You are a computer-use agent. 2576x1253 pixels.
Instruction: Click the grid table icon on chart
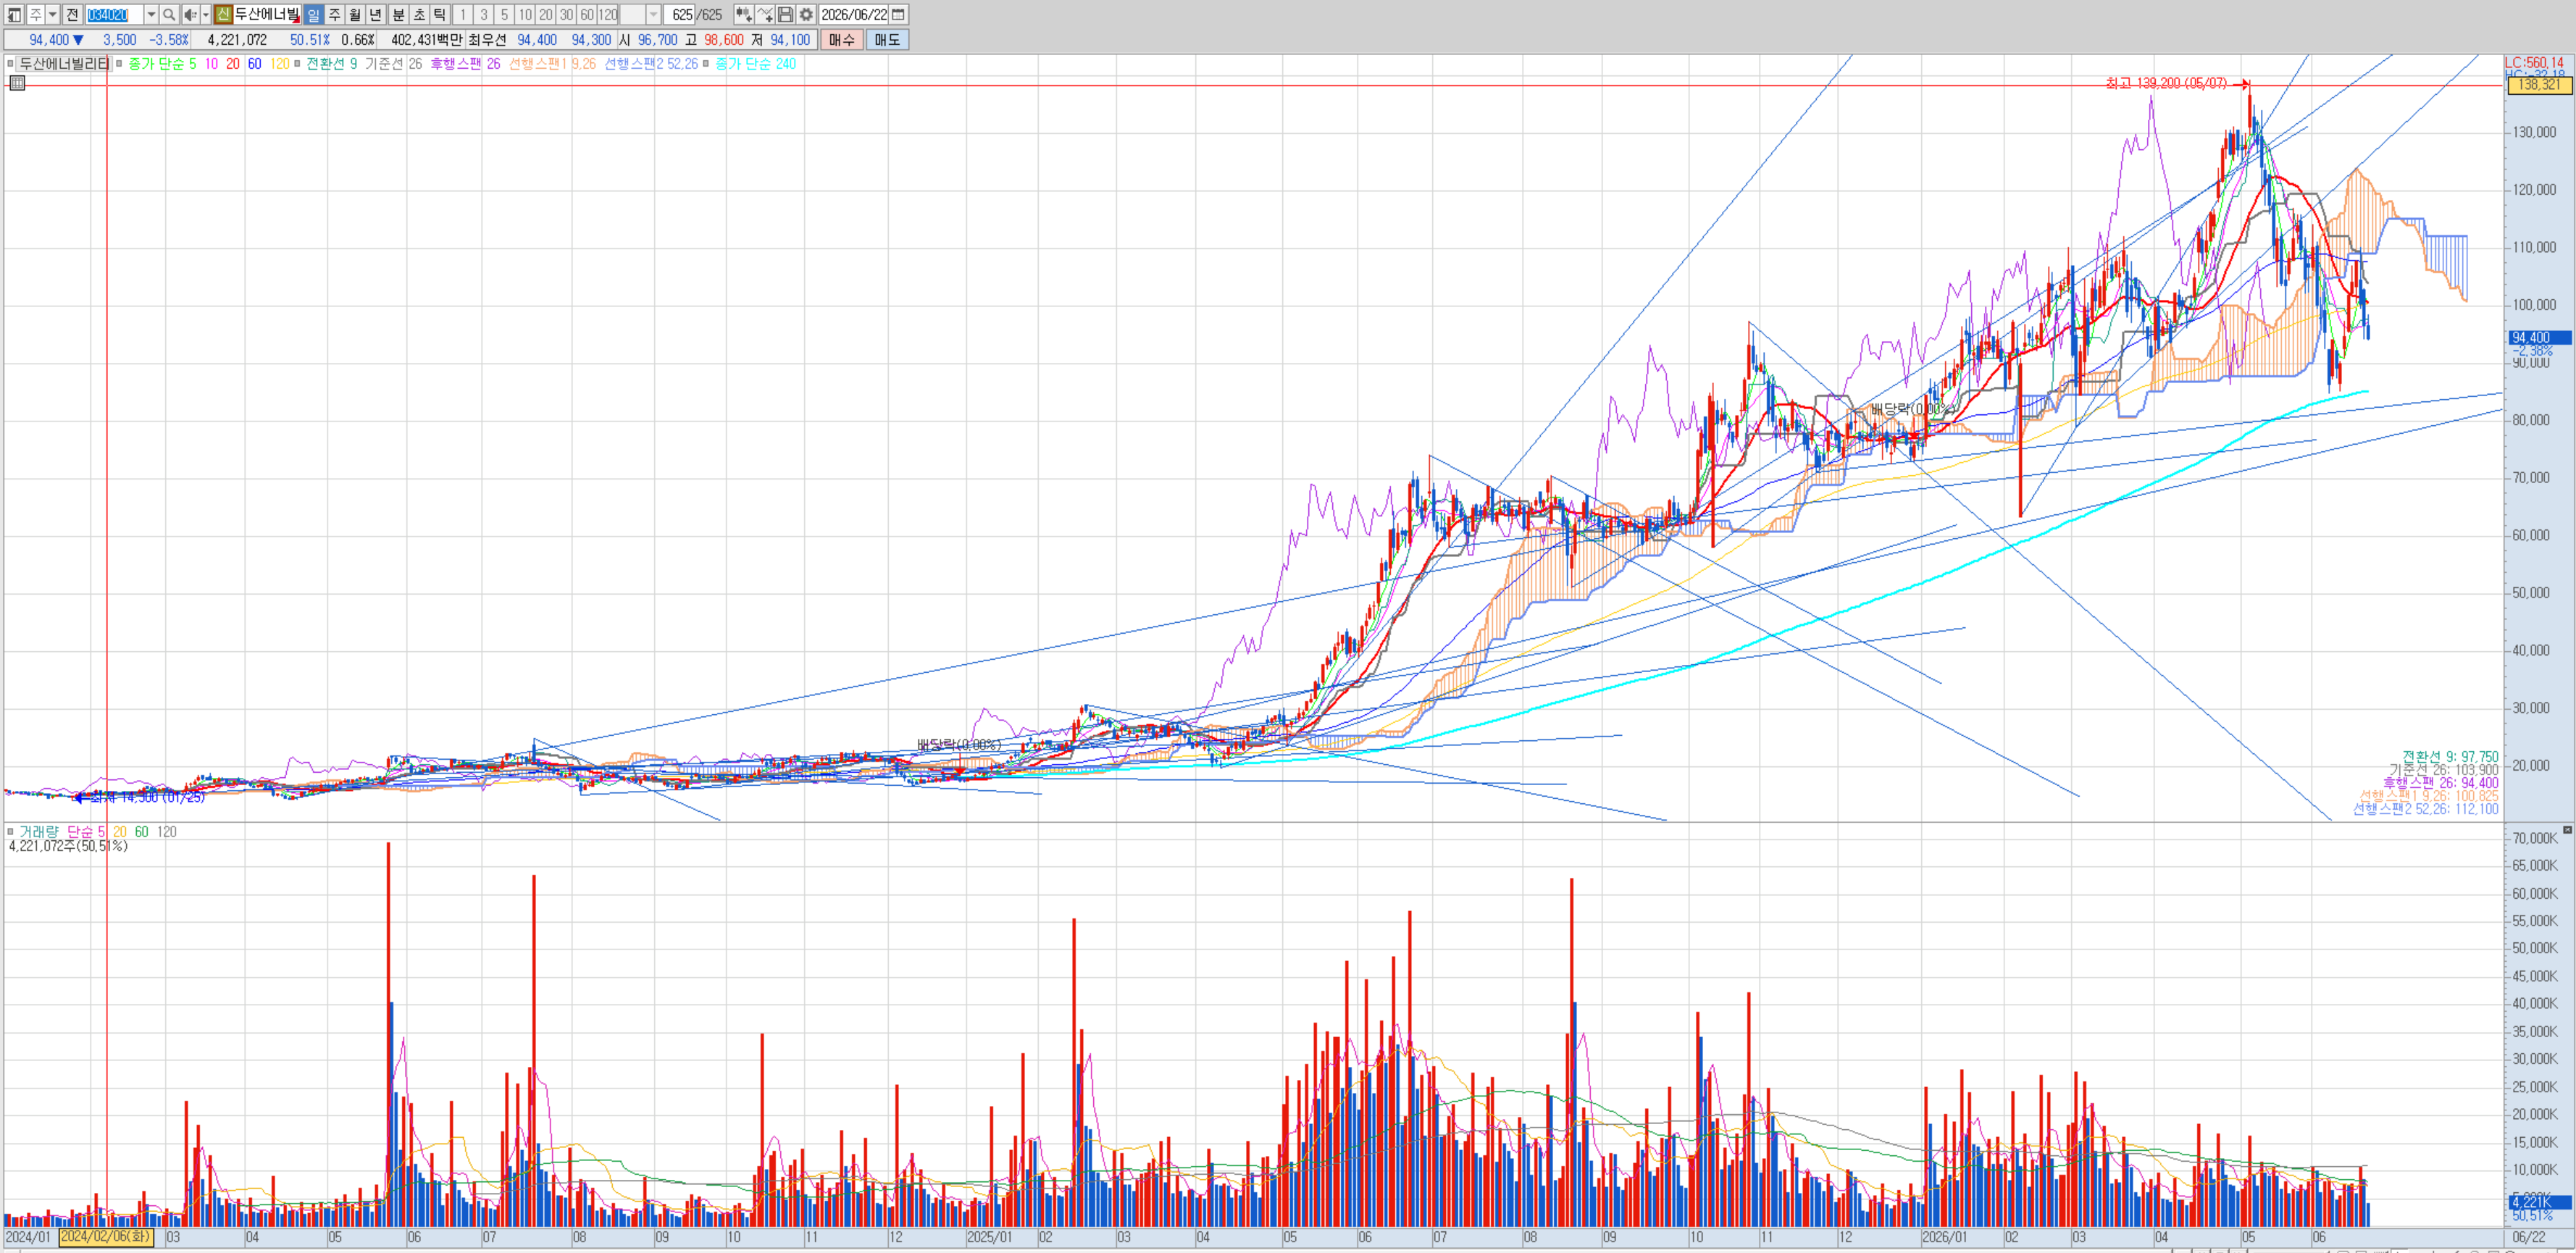click(17, 83)
